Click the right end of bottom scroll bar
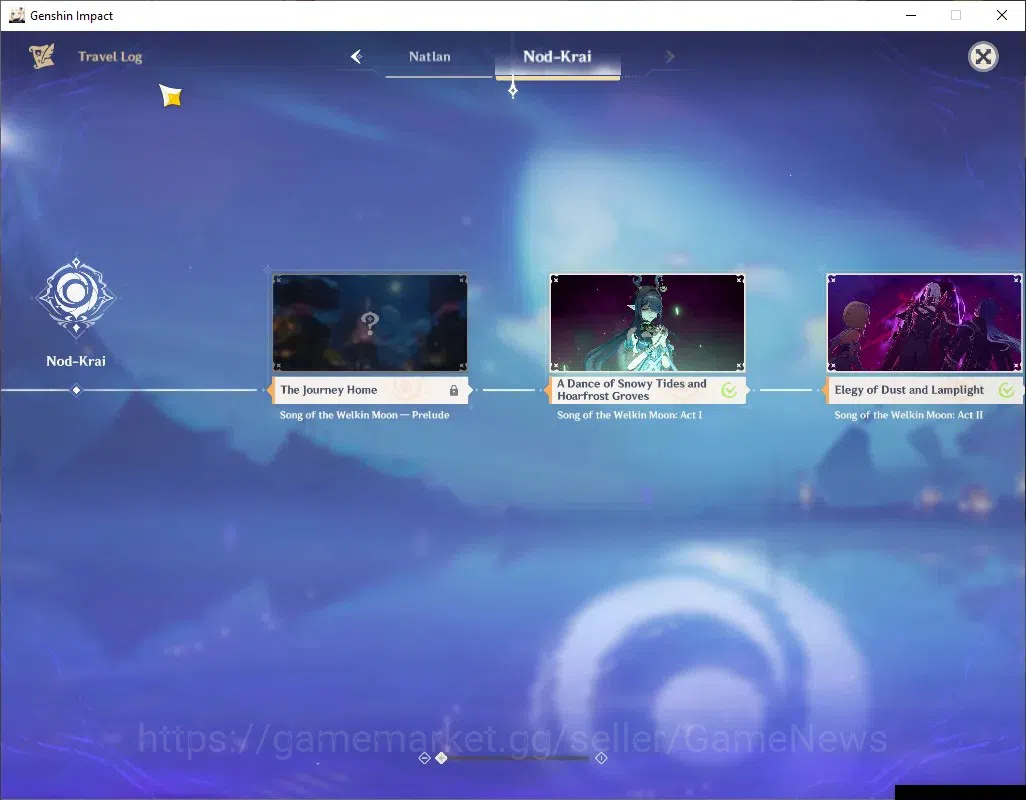Image resolution: width=1026 pixels, height=800 pixels. pos(601,758)
